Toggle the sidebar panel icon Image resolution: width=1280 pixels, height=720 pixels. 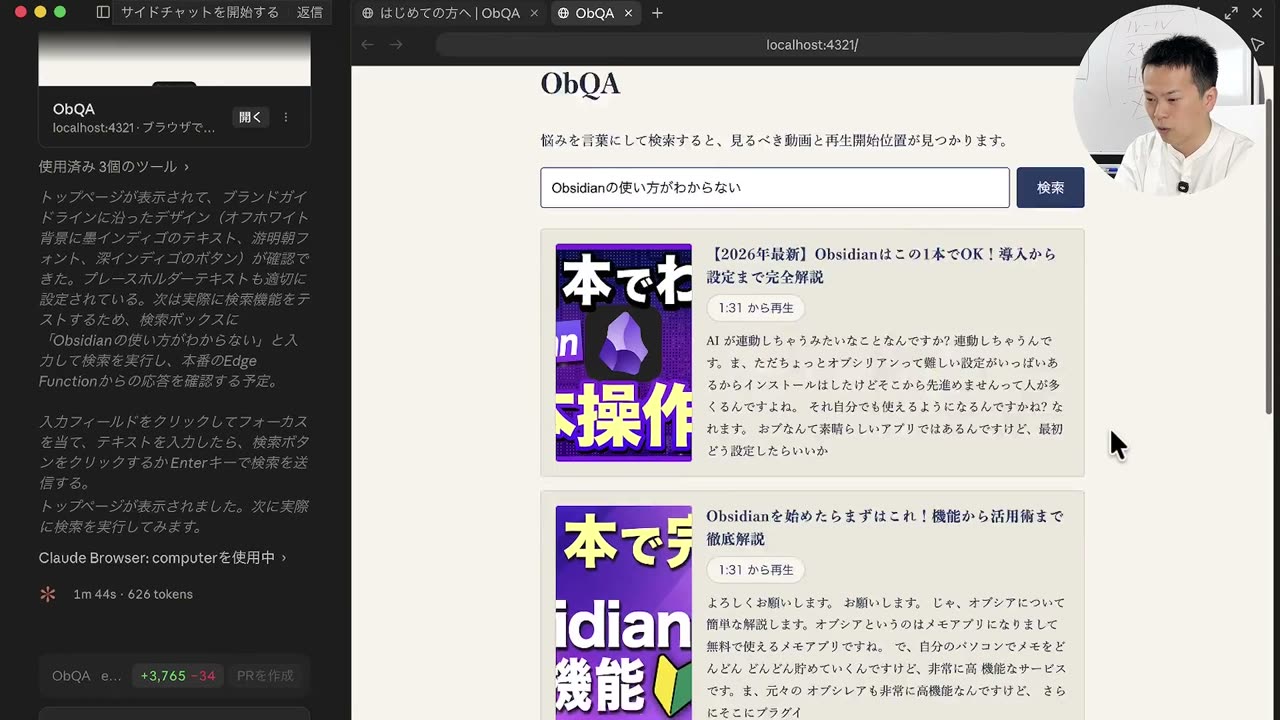click(x=103, y=12)
